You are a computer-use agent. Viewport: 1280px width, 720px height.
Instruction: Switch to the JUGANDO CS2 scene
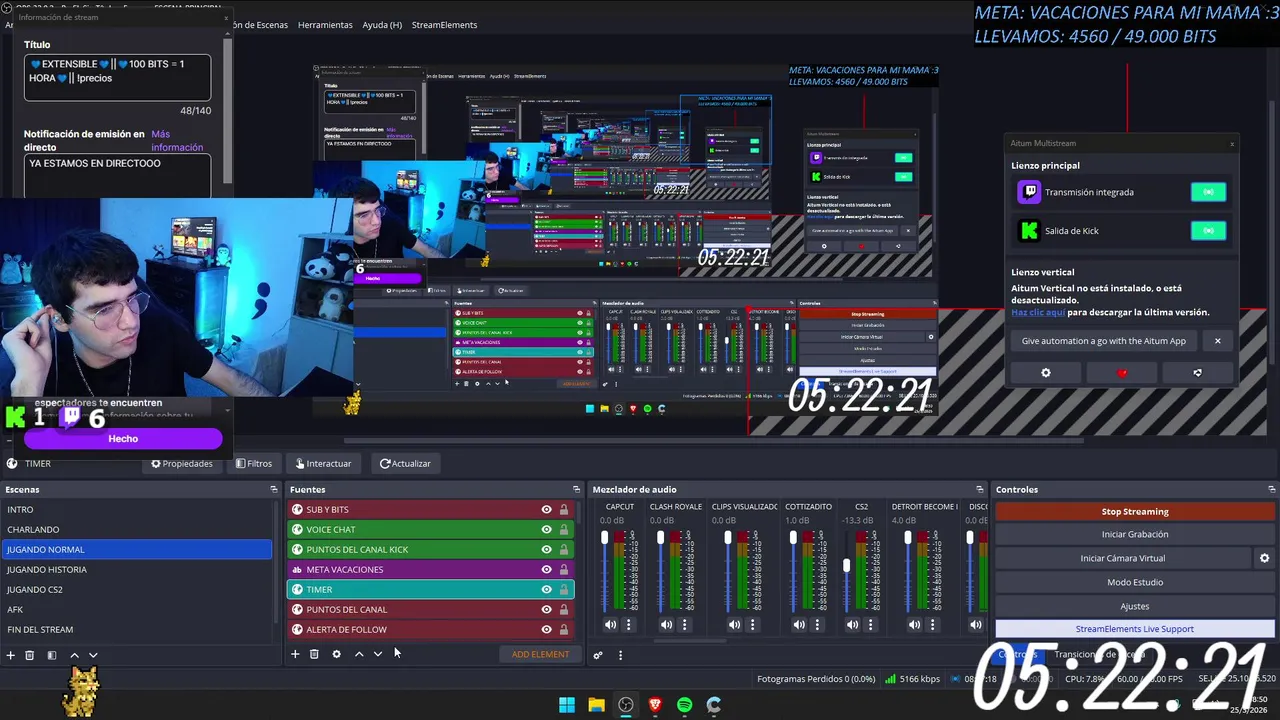pyautogui.click(x=137, y=589)
